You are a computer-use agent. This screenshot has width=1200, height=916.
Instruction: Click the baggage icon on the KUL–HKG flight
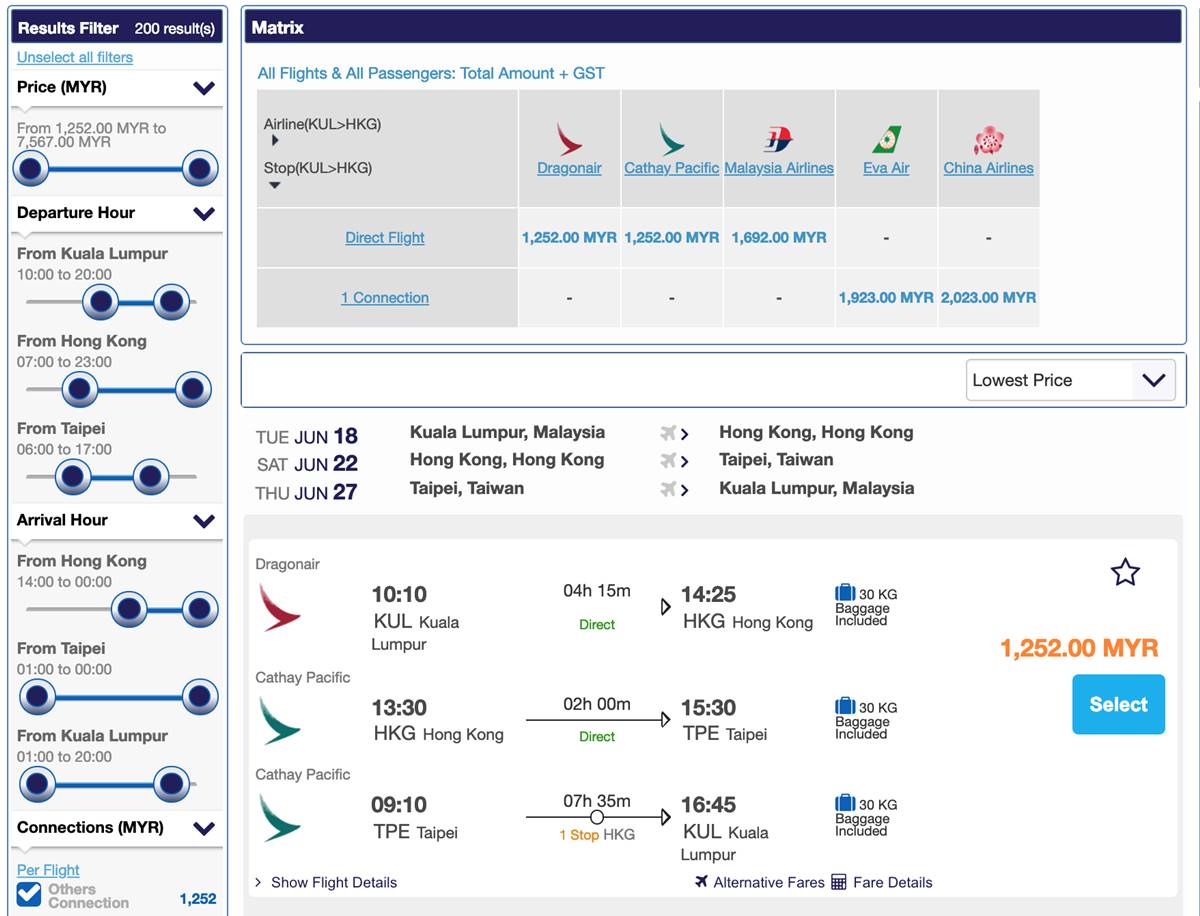point(845,593)
